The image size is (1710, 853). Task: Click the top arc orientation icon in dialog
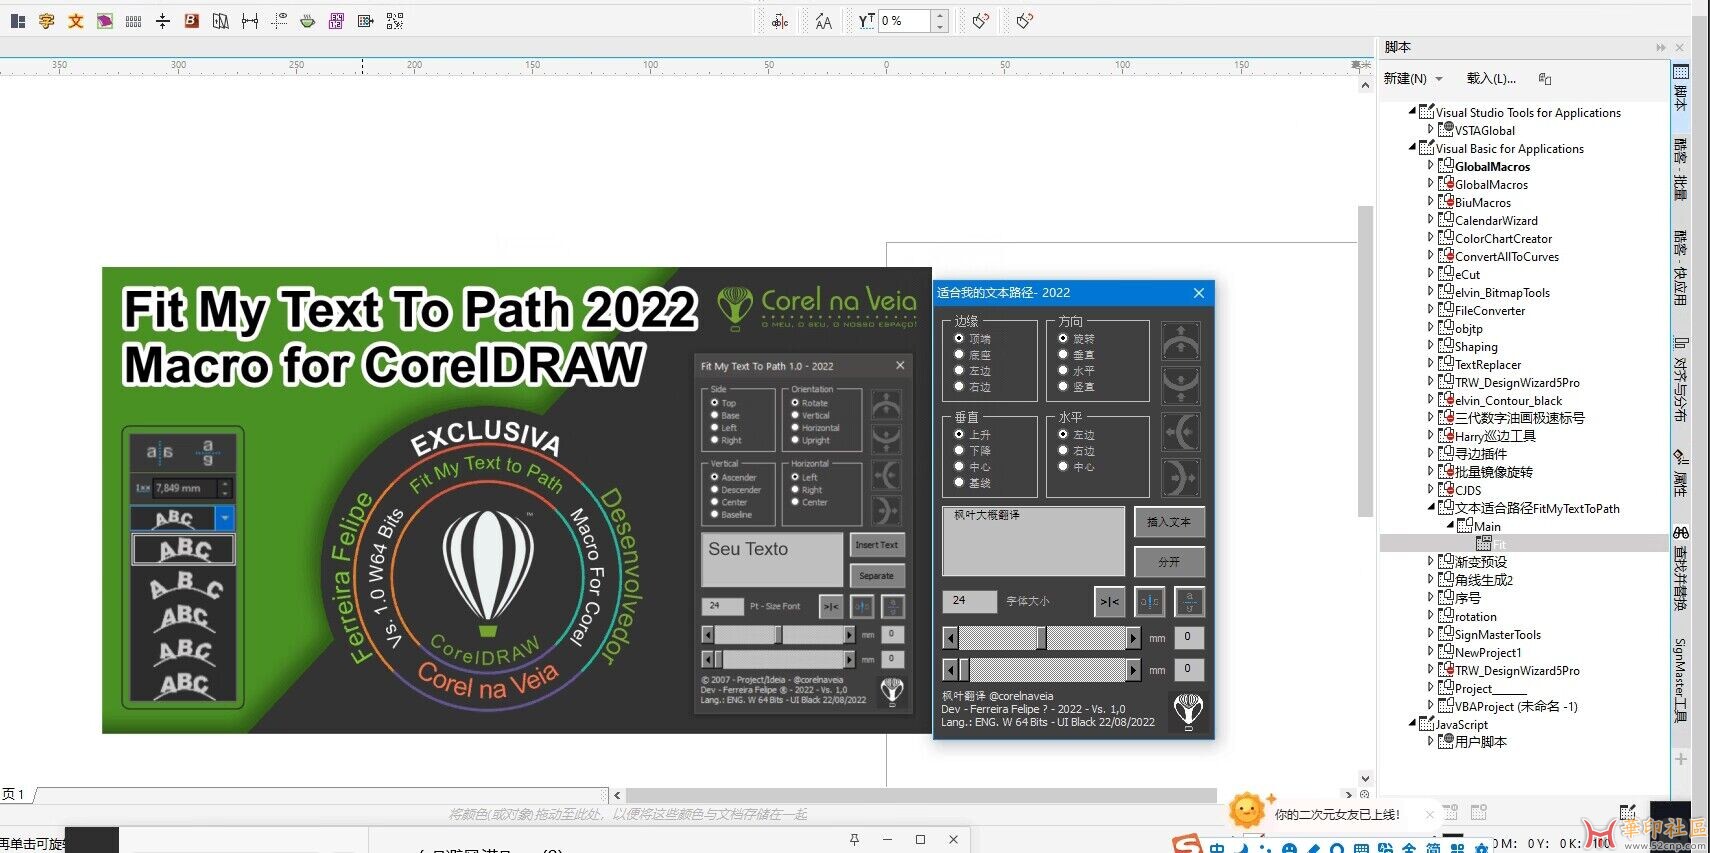tap(1181, 341)
